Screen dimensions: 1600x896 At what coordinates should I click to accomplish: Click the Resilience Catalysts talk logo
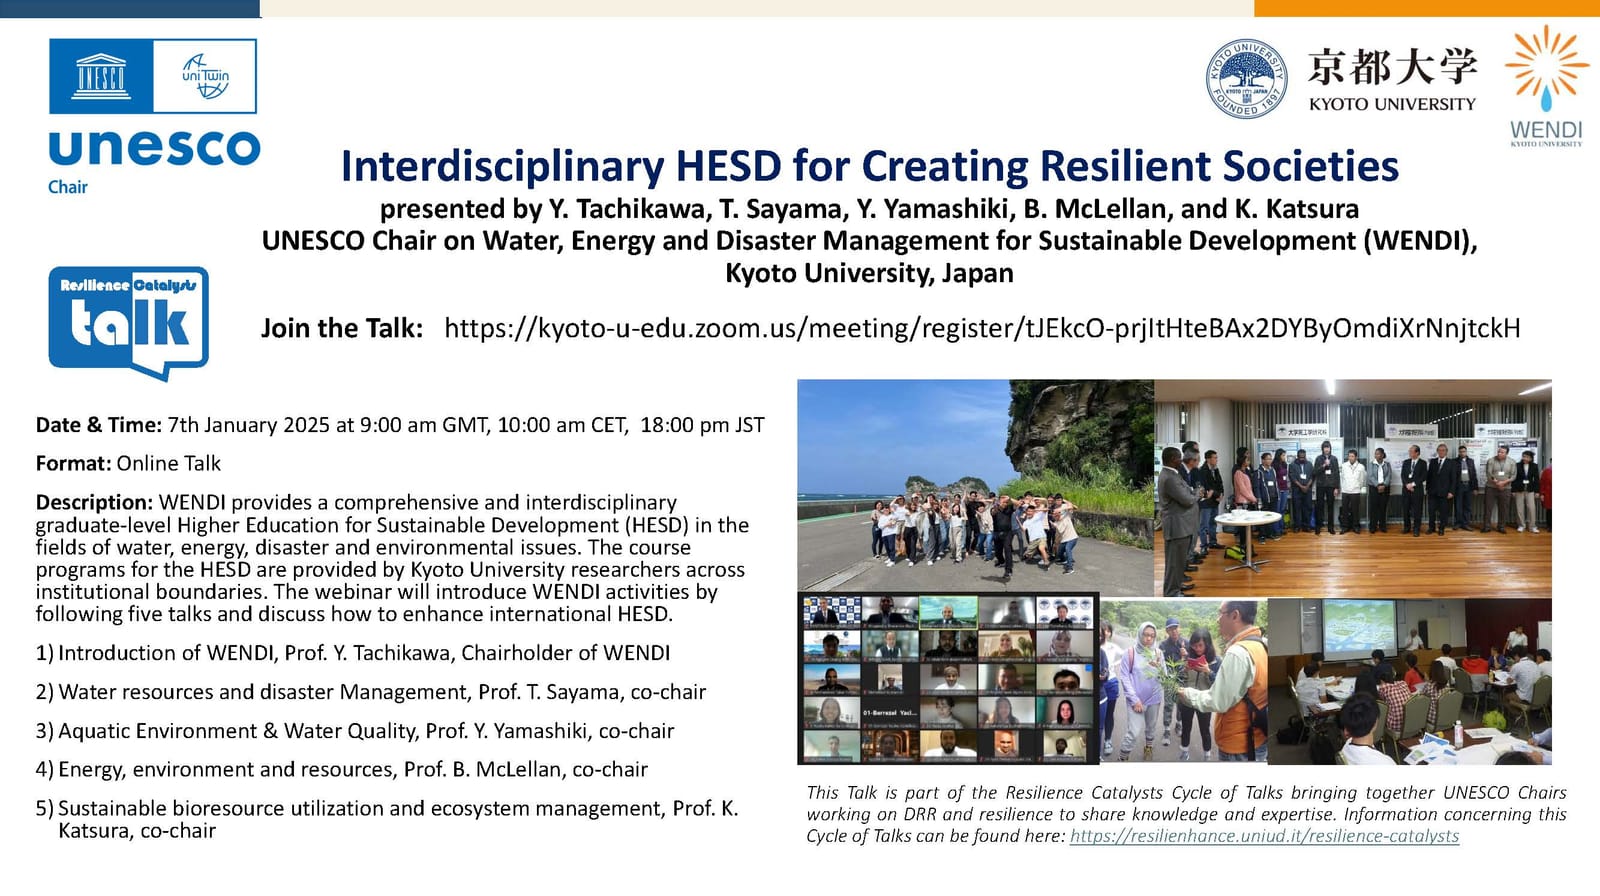[129, 323]
